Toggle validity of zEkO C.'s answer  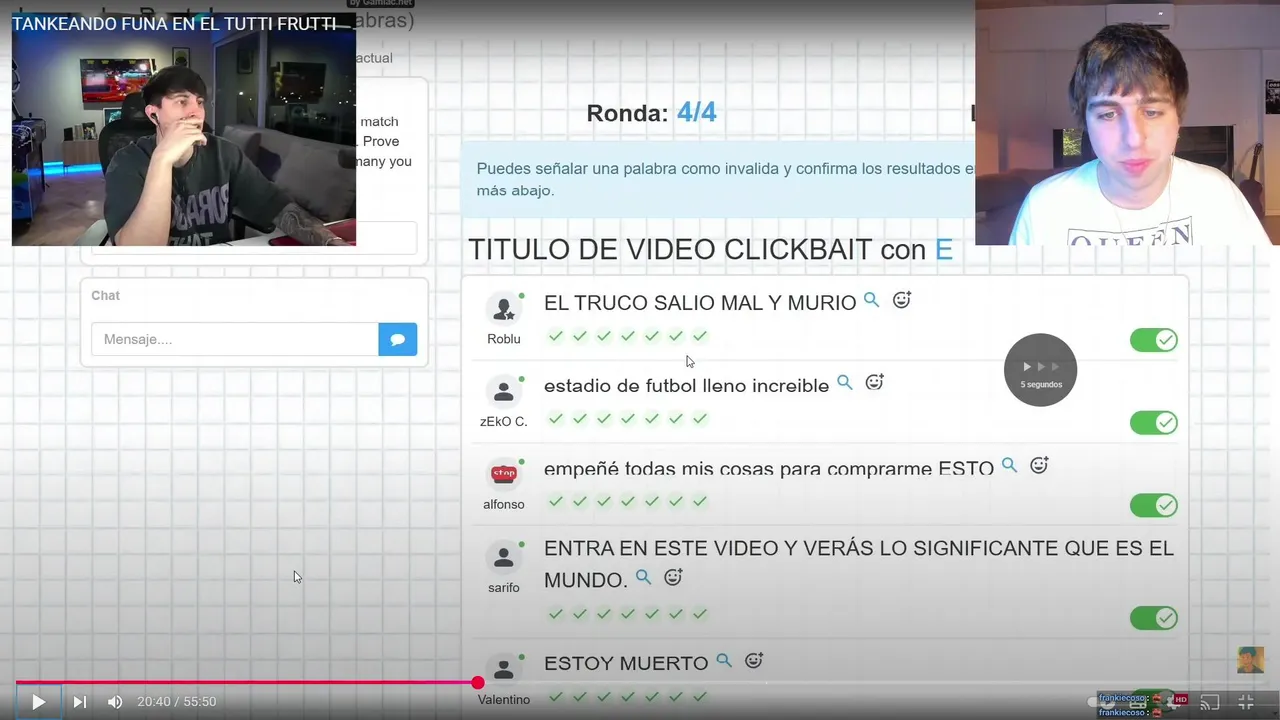point(1154,423)
